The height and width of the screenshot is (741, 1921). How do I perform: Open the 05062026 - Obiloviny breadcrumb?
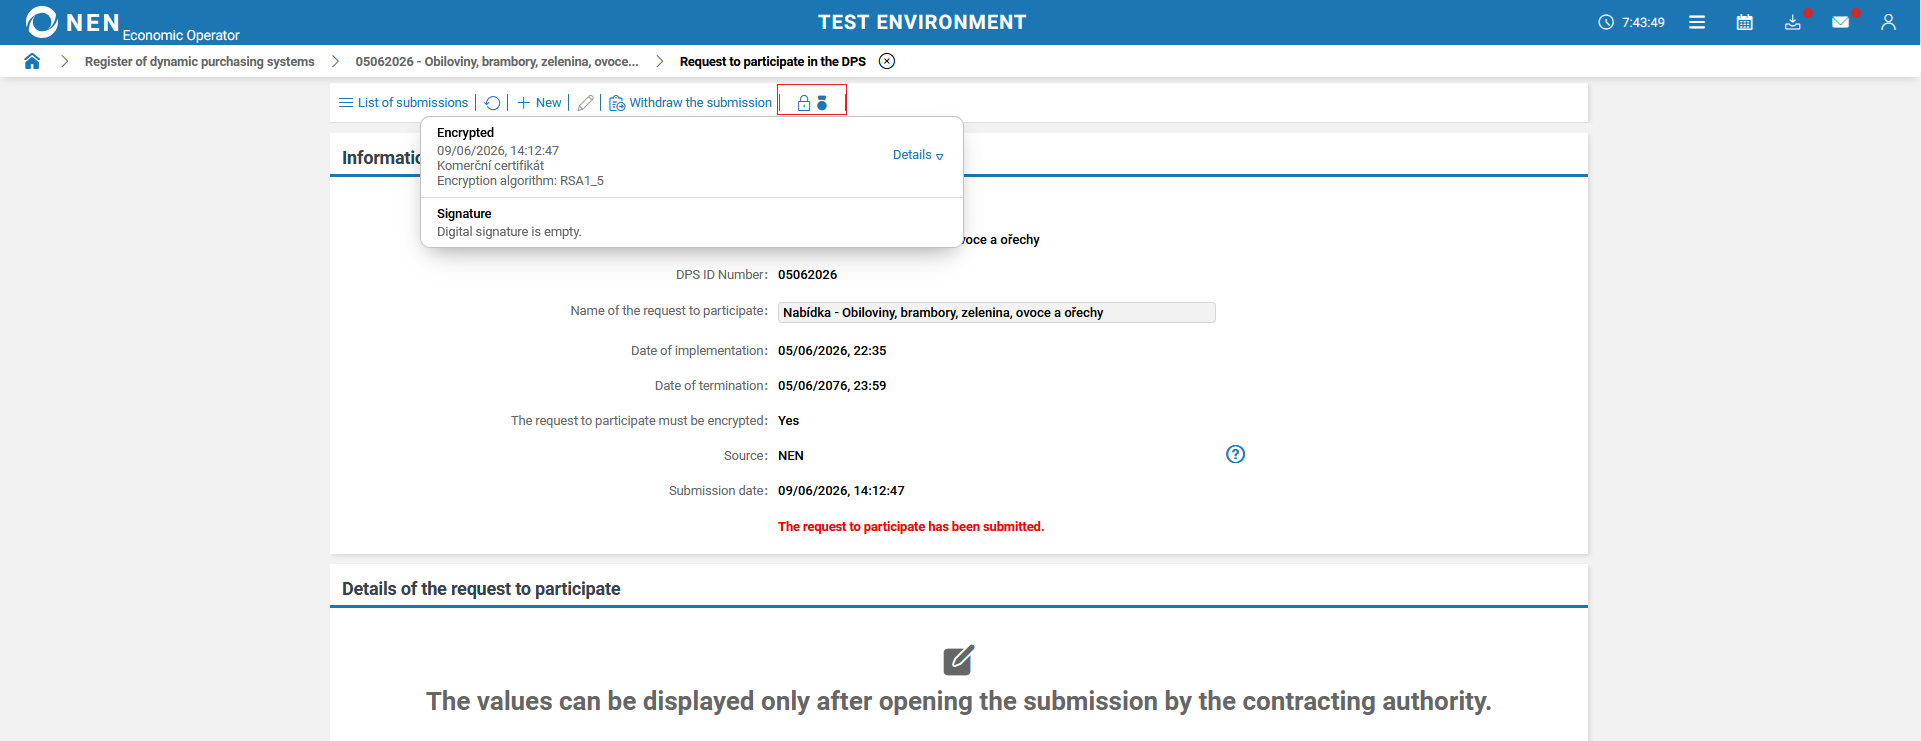(497, 61)
